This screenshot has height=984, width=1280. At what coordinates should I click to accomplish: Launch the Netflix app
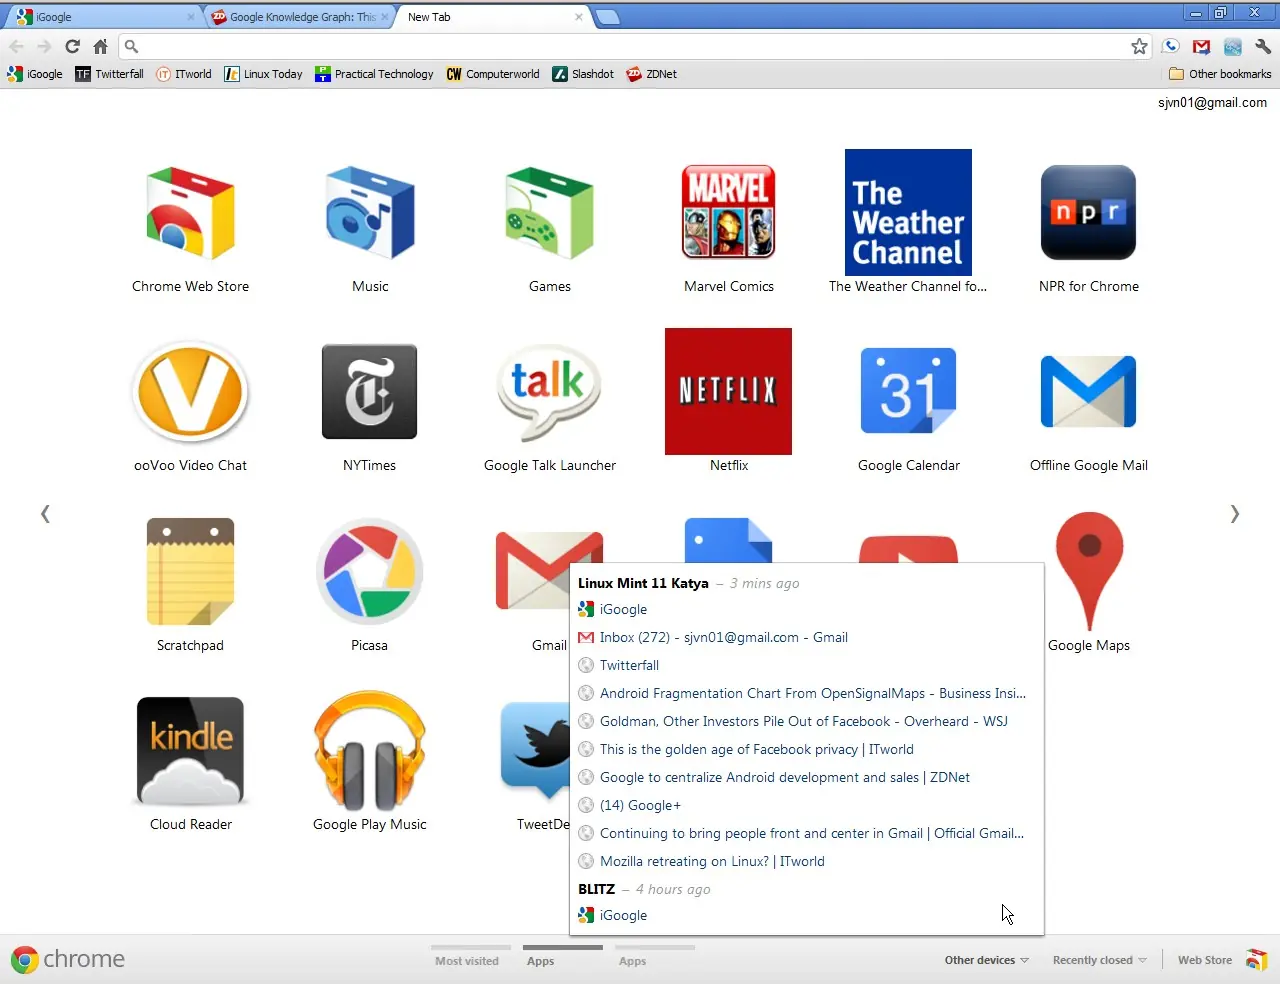coord(728,391)
